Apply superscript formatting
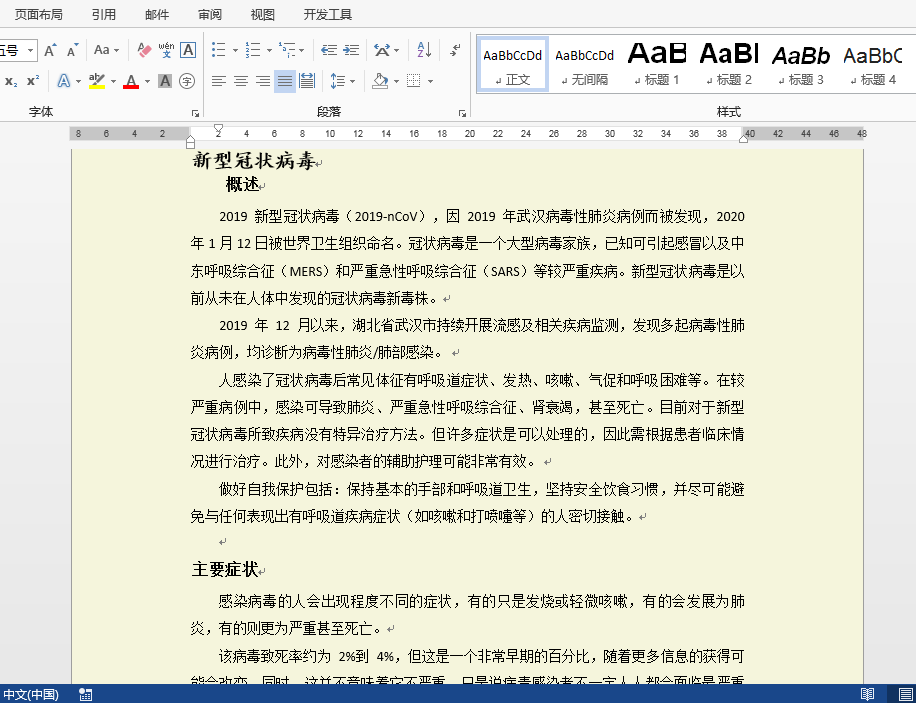The width and height of the screenshot is (916, 703). pyautogui.click(x=33, y=79)
